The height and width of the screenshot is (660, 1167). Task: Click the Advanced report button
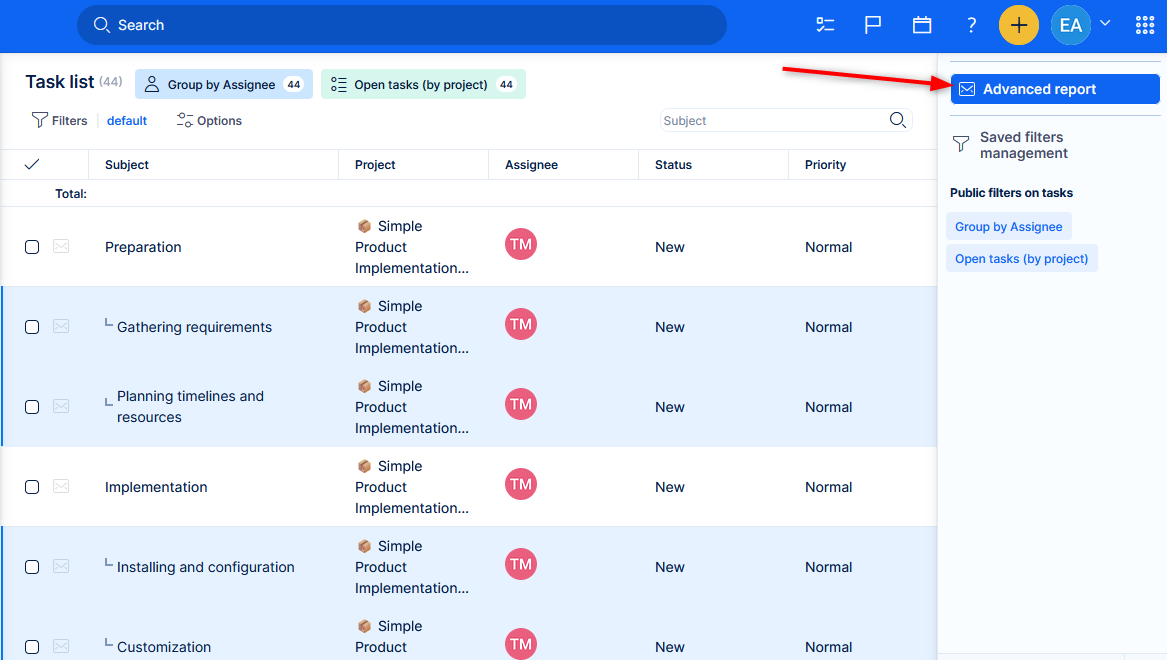[1055, 89]
